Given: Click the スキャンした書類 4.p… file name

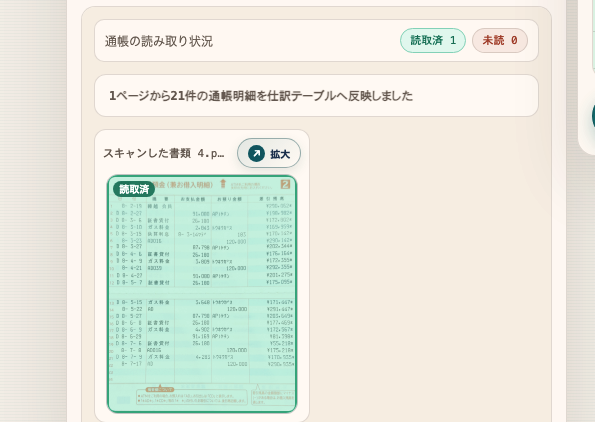Looking at the screenshot, I should [x=164, y=153].
